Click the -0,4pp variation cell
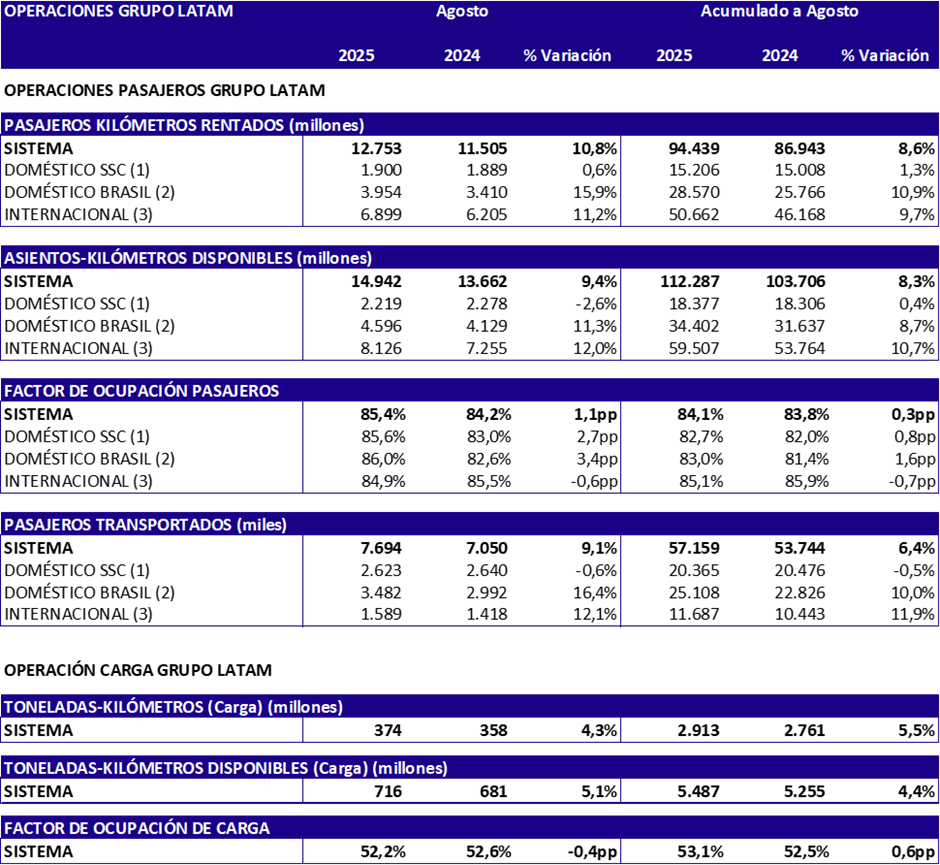Screen dimensions: 940x865 593,852
